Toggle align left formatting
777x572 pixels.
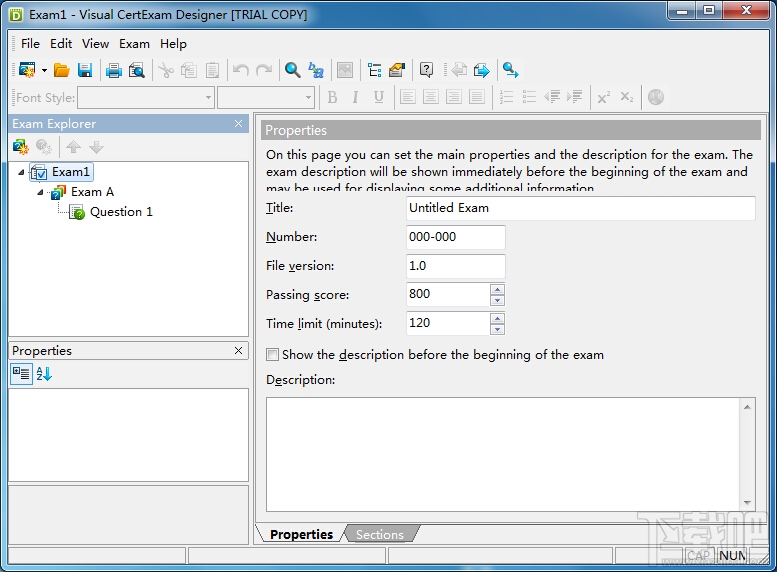tap(407, 97)
